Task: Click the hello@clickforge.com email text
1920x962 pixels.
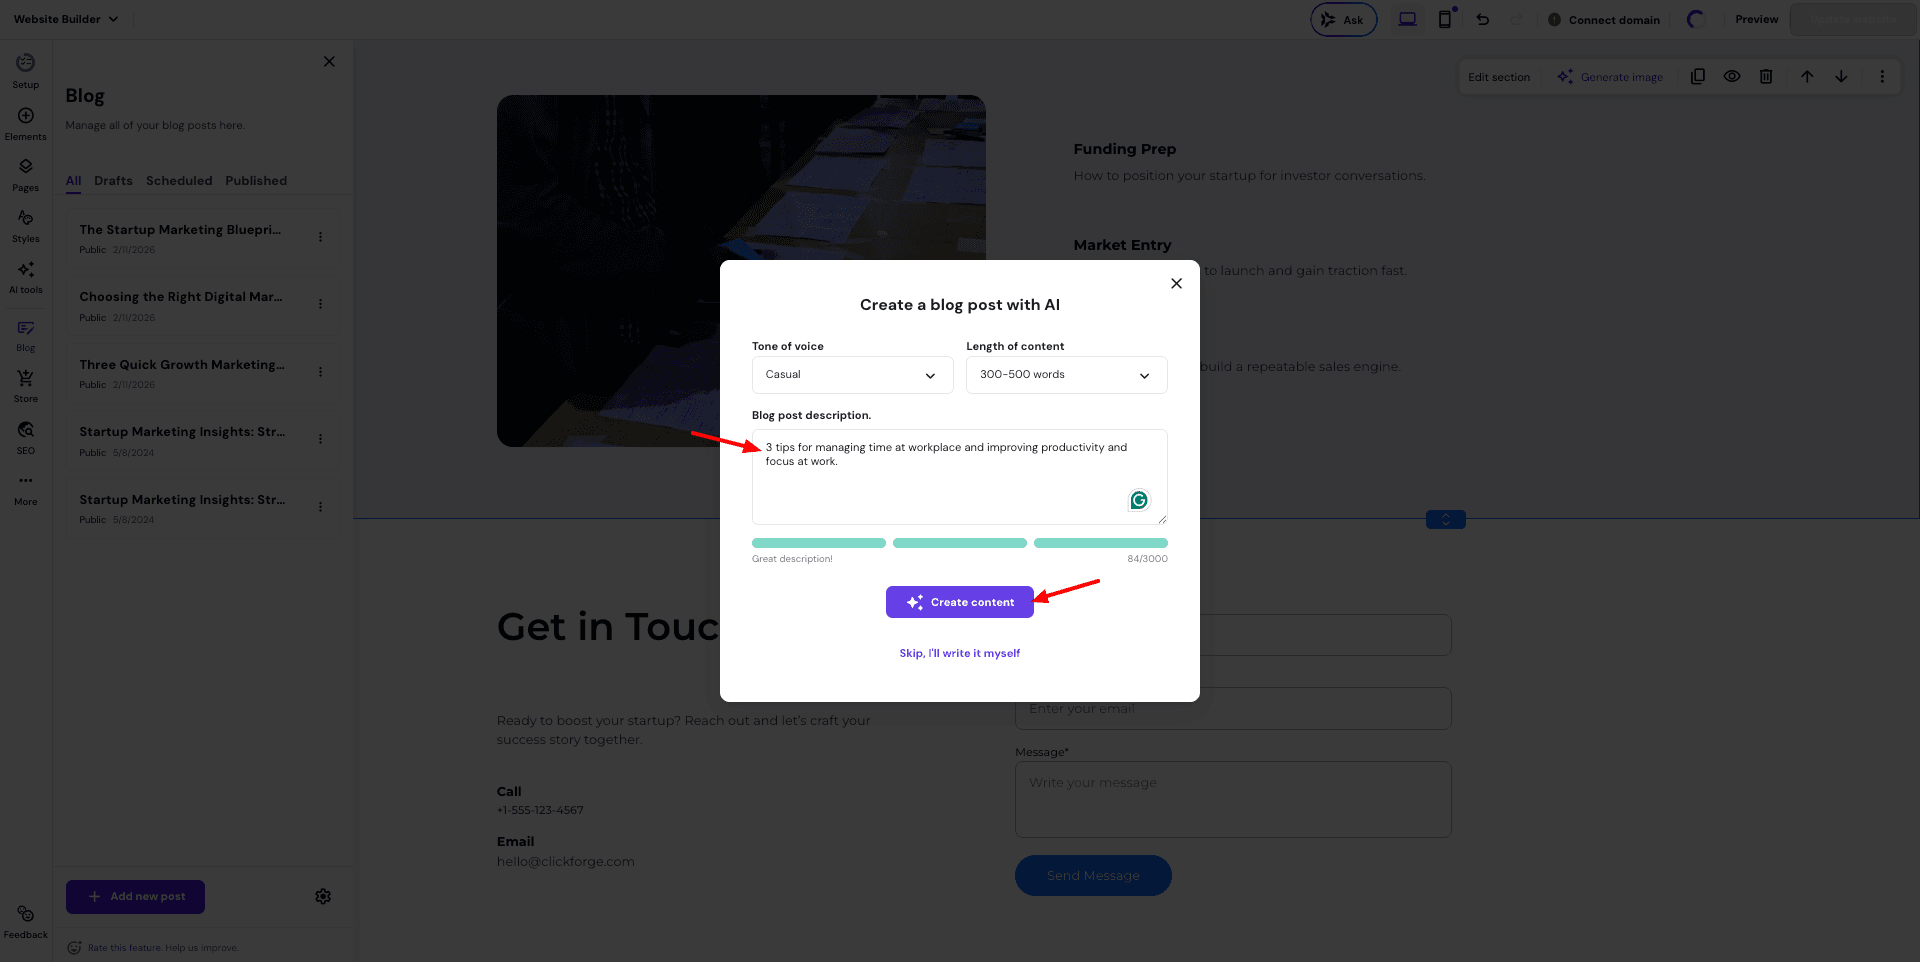Action: [566, 862]
